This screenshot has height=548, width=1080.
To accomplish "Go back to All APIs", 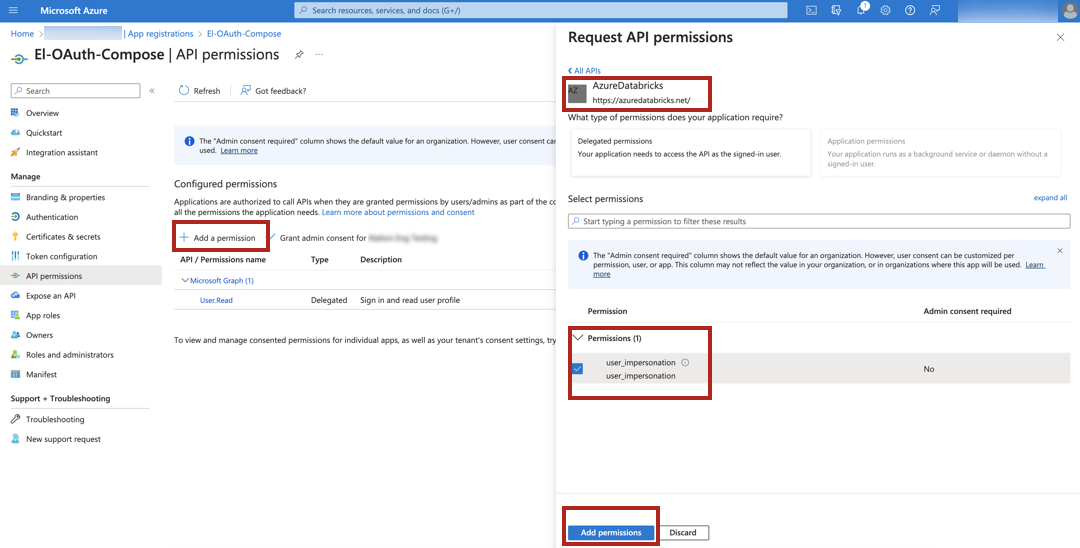I will tap(584, 70).
